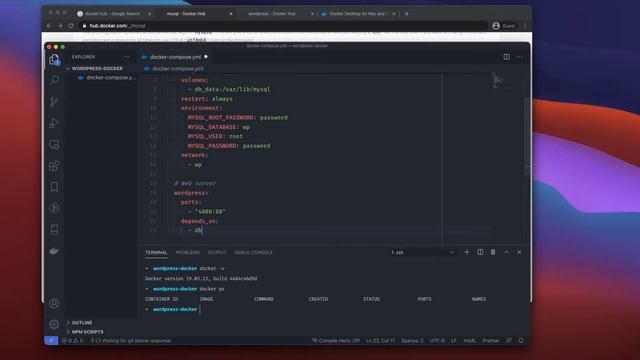Split the editor to the right

[506, 57]
